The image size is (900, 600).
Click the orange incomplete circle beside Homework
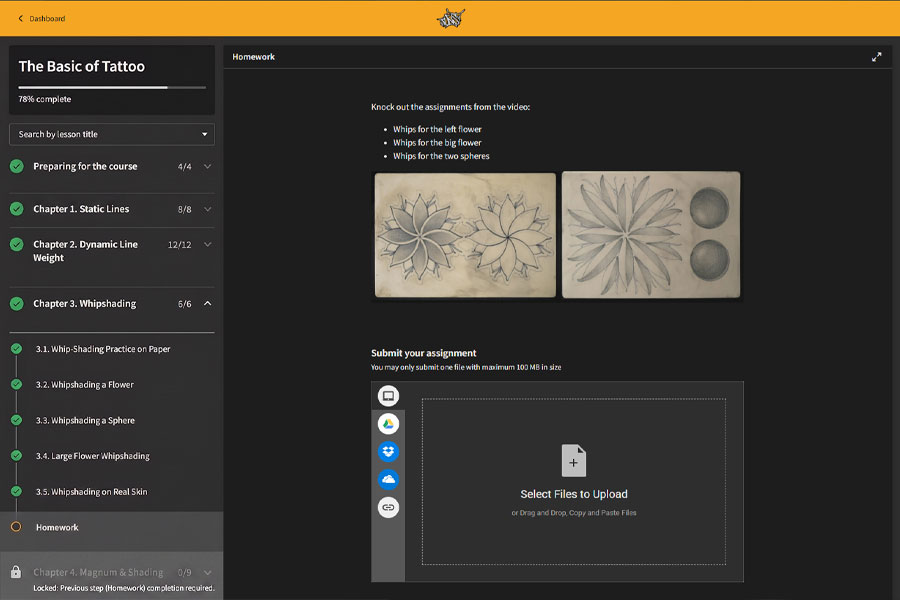pyautogui.click(x=16, y=527)
